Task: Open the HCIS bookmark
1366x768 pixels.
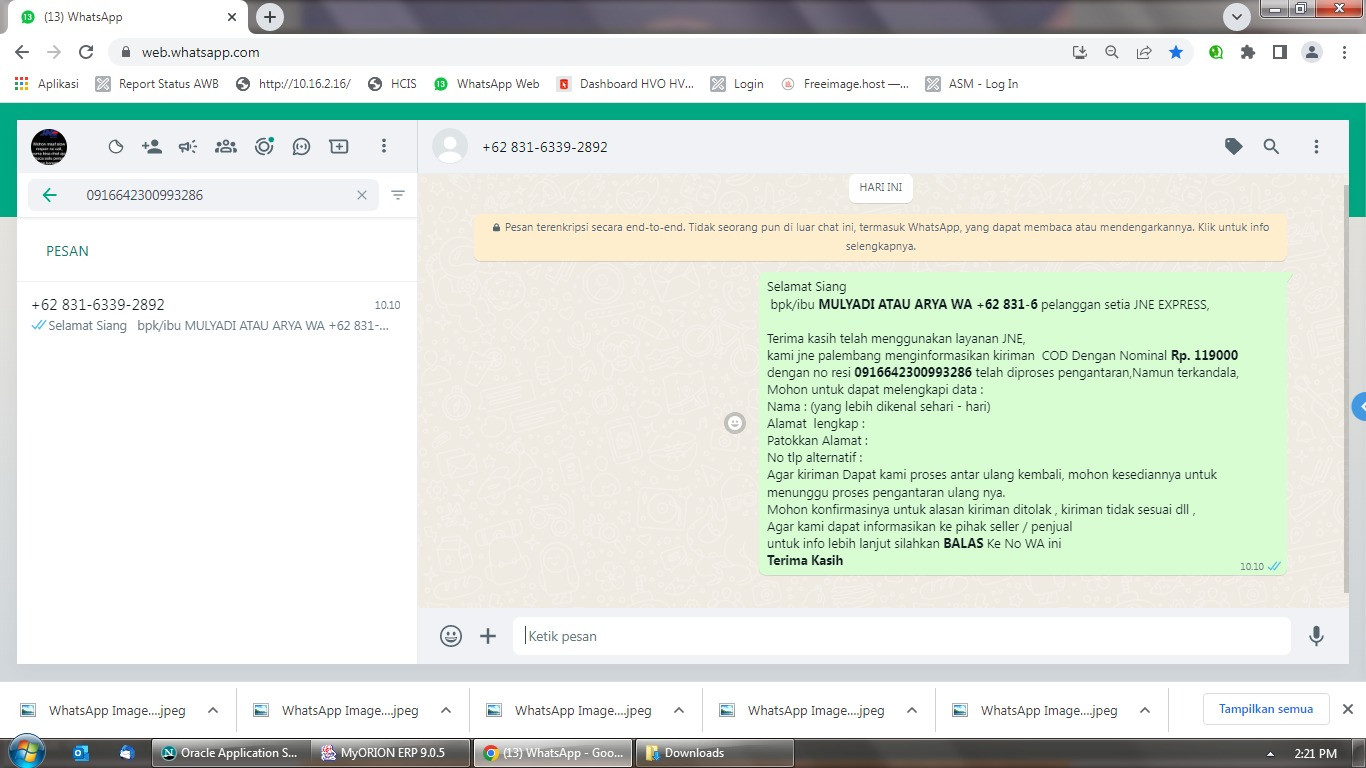Action: pos(392,84)
